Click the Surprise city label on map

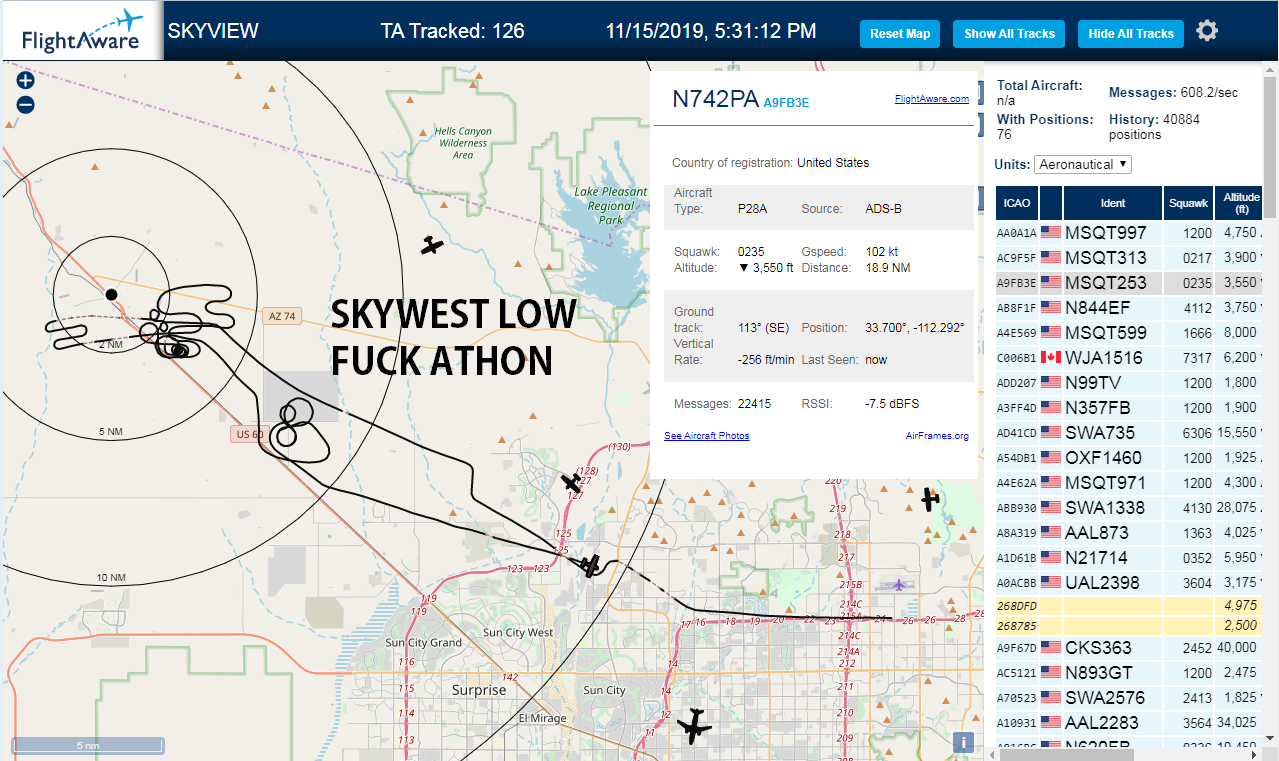click(x=479, y=690)
